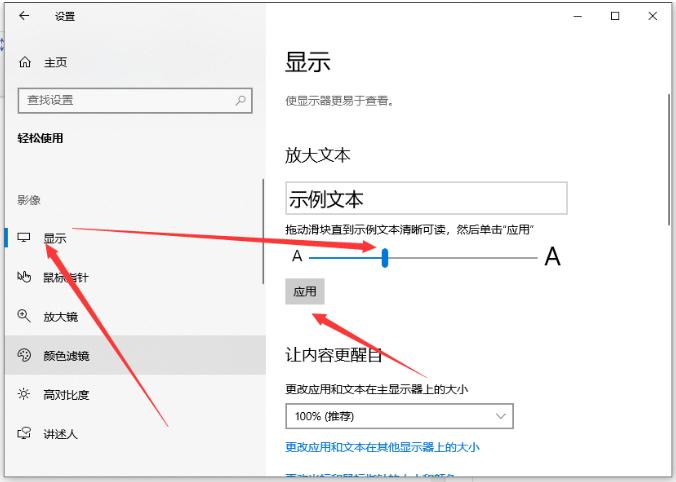Image resolution: width=676 pixels, height=482 pixels.
Task: Click the 应用 button
Action: (x=305, y=292)
